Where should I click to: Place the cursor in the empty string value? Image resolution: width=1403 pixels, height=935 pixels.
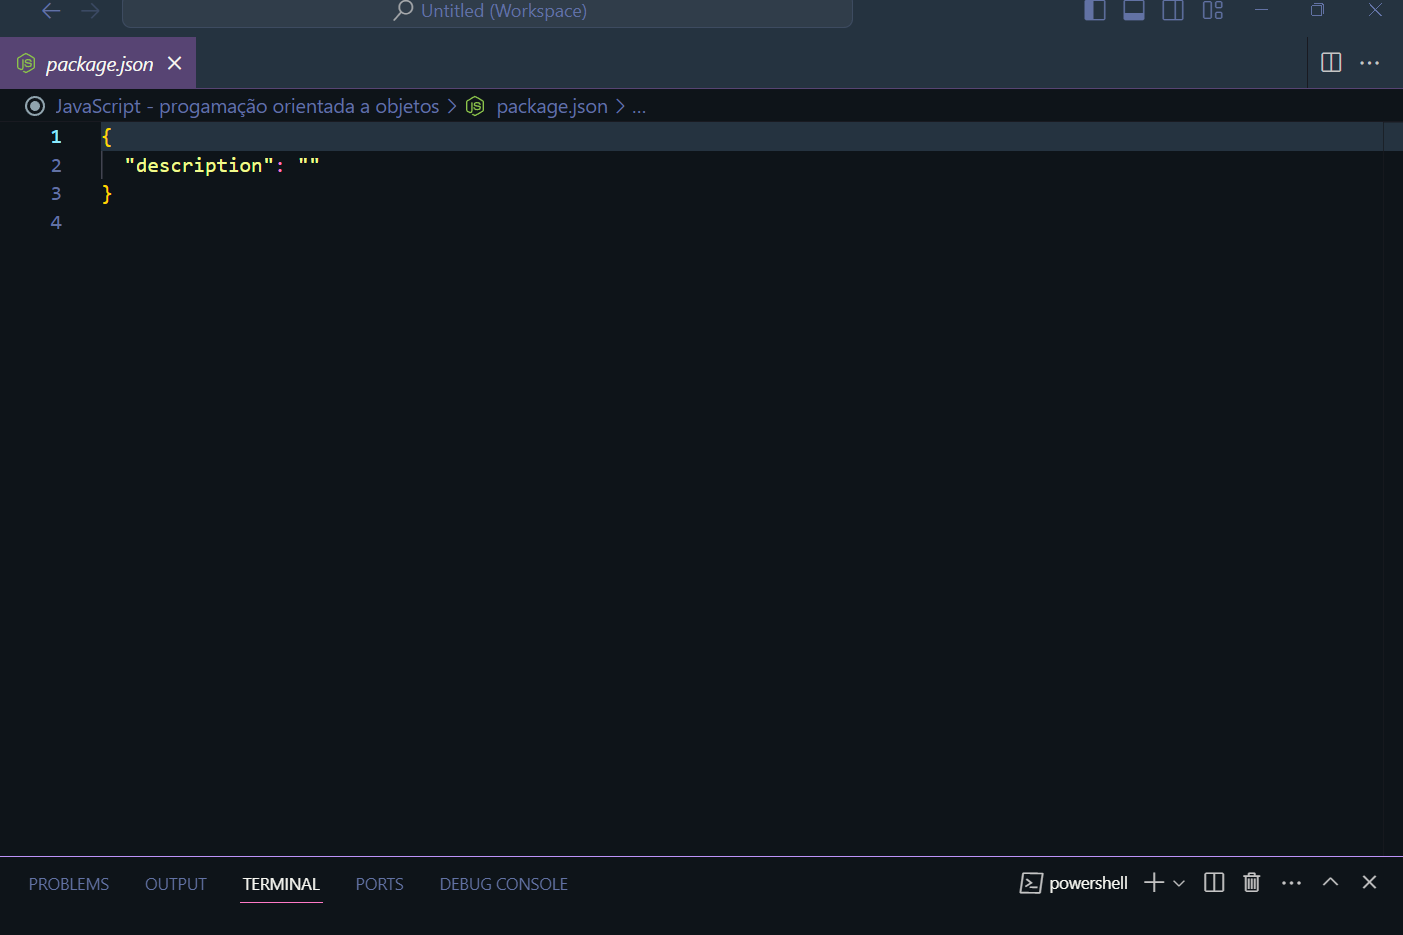point(309,165)
